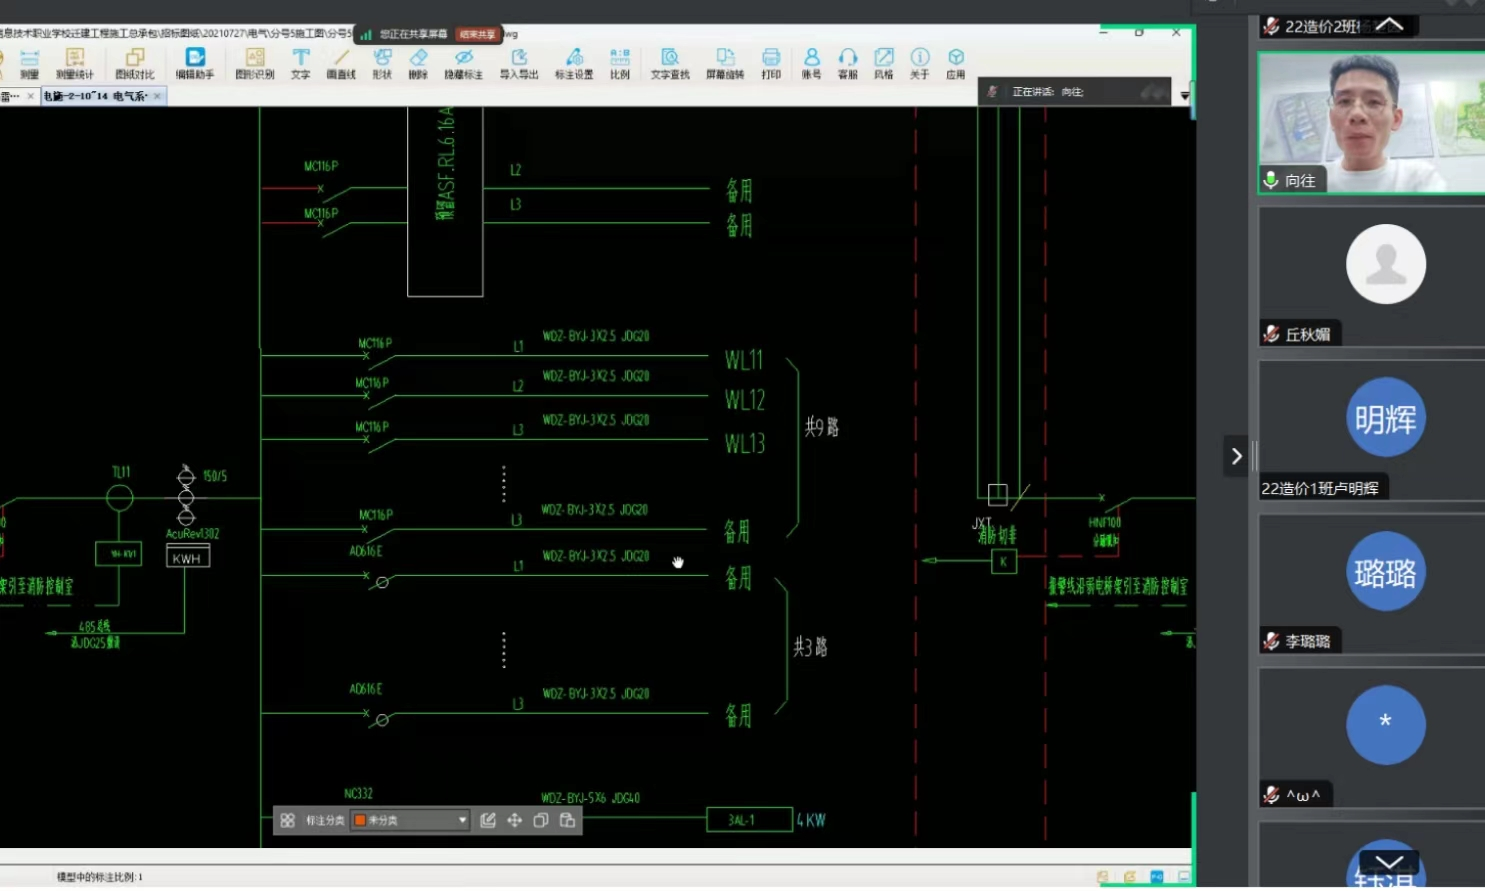Screen dimensions: 1485x891
Task: Select 明辉 participant avatar thumbnail
Action: click(x=1385, y=418)
